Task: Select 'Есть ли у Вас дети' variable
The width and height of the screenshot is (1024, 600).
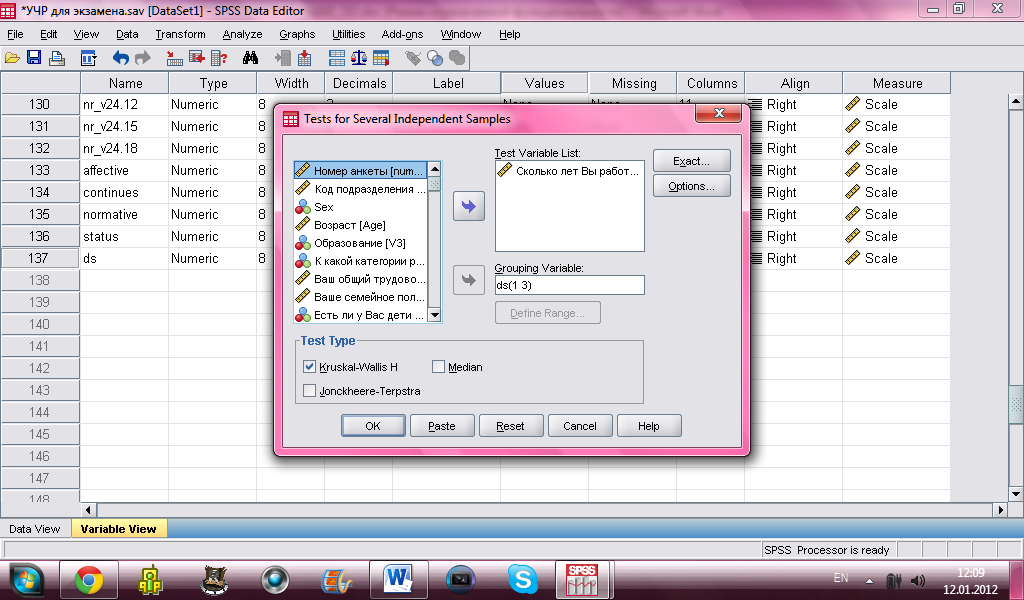Action: click(x=361, y=315)
